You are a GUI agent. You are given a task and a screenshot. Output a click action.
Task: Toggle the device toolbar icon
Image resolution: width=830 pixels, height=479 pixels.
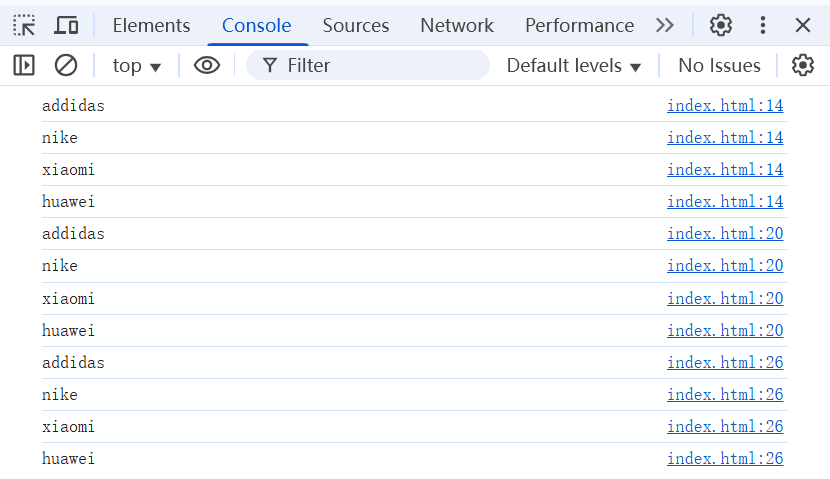coord(66,25)
